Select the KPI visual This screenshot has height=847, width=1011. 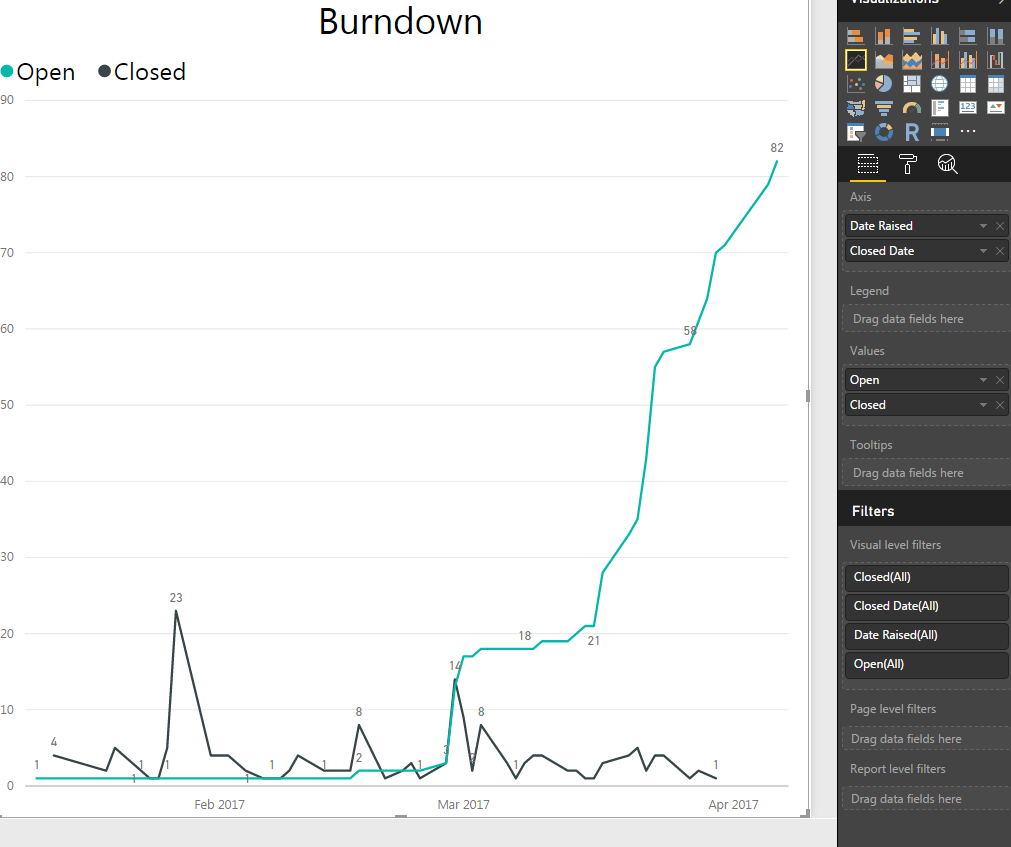[996, 108]
